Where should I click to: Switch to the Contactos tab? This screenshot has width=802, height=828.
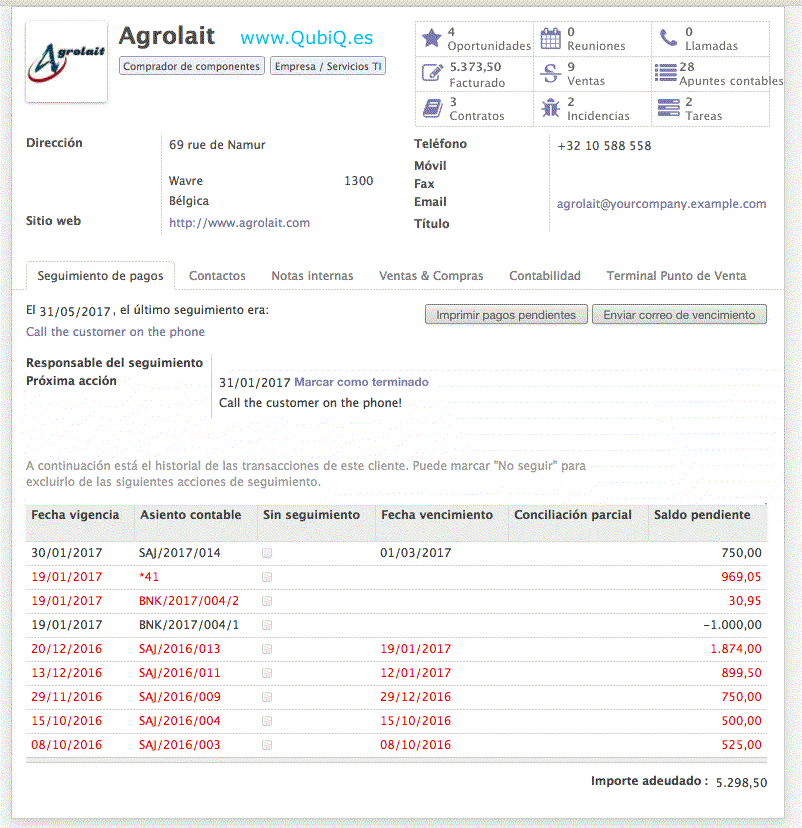click(217, 276)
